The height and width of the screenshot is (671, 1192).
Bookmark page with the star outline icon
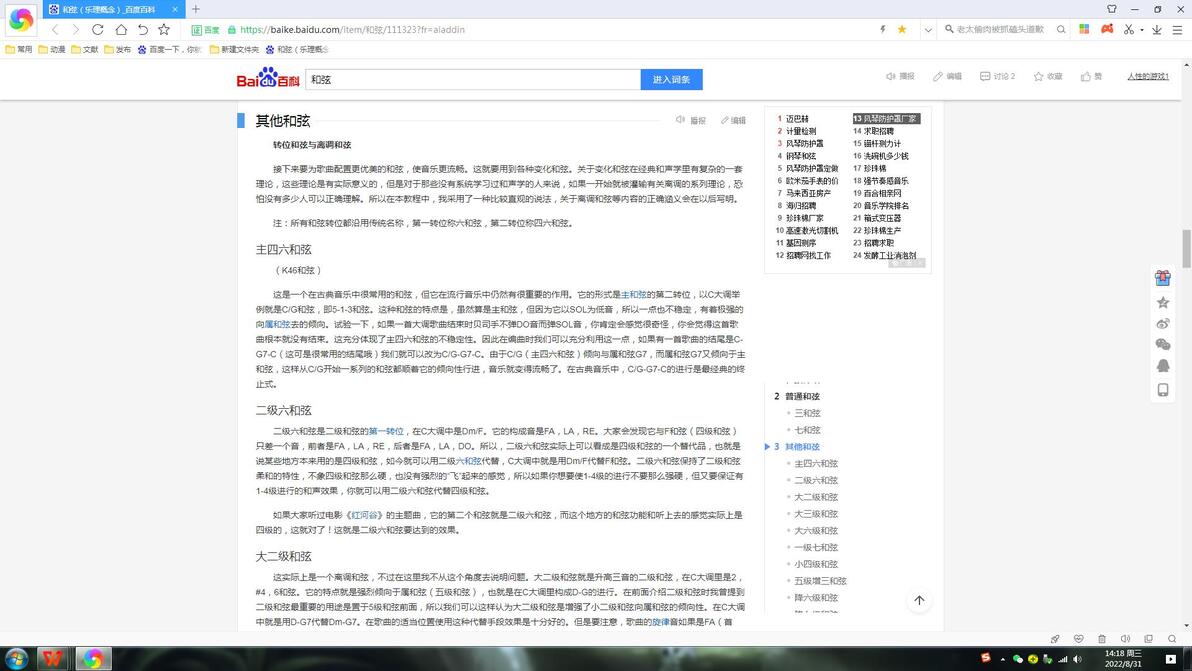tap(163, 30)
